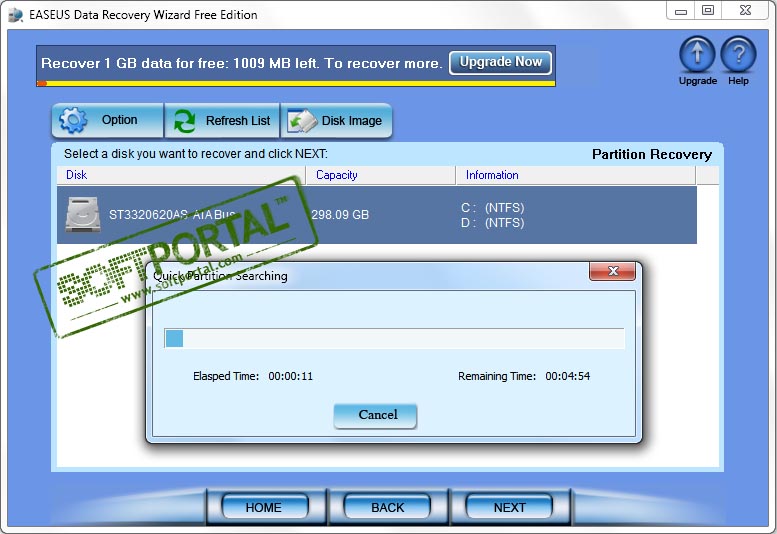This screenshot has height=534, width=777.
Task: Select the ST3320620AS hard disk icon
Action: [83, 214]
